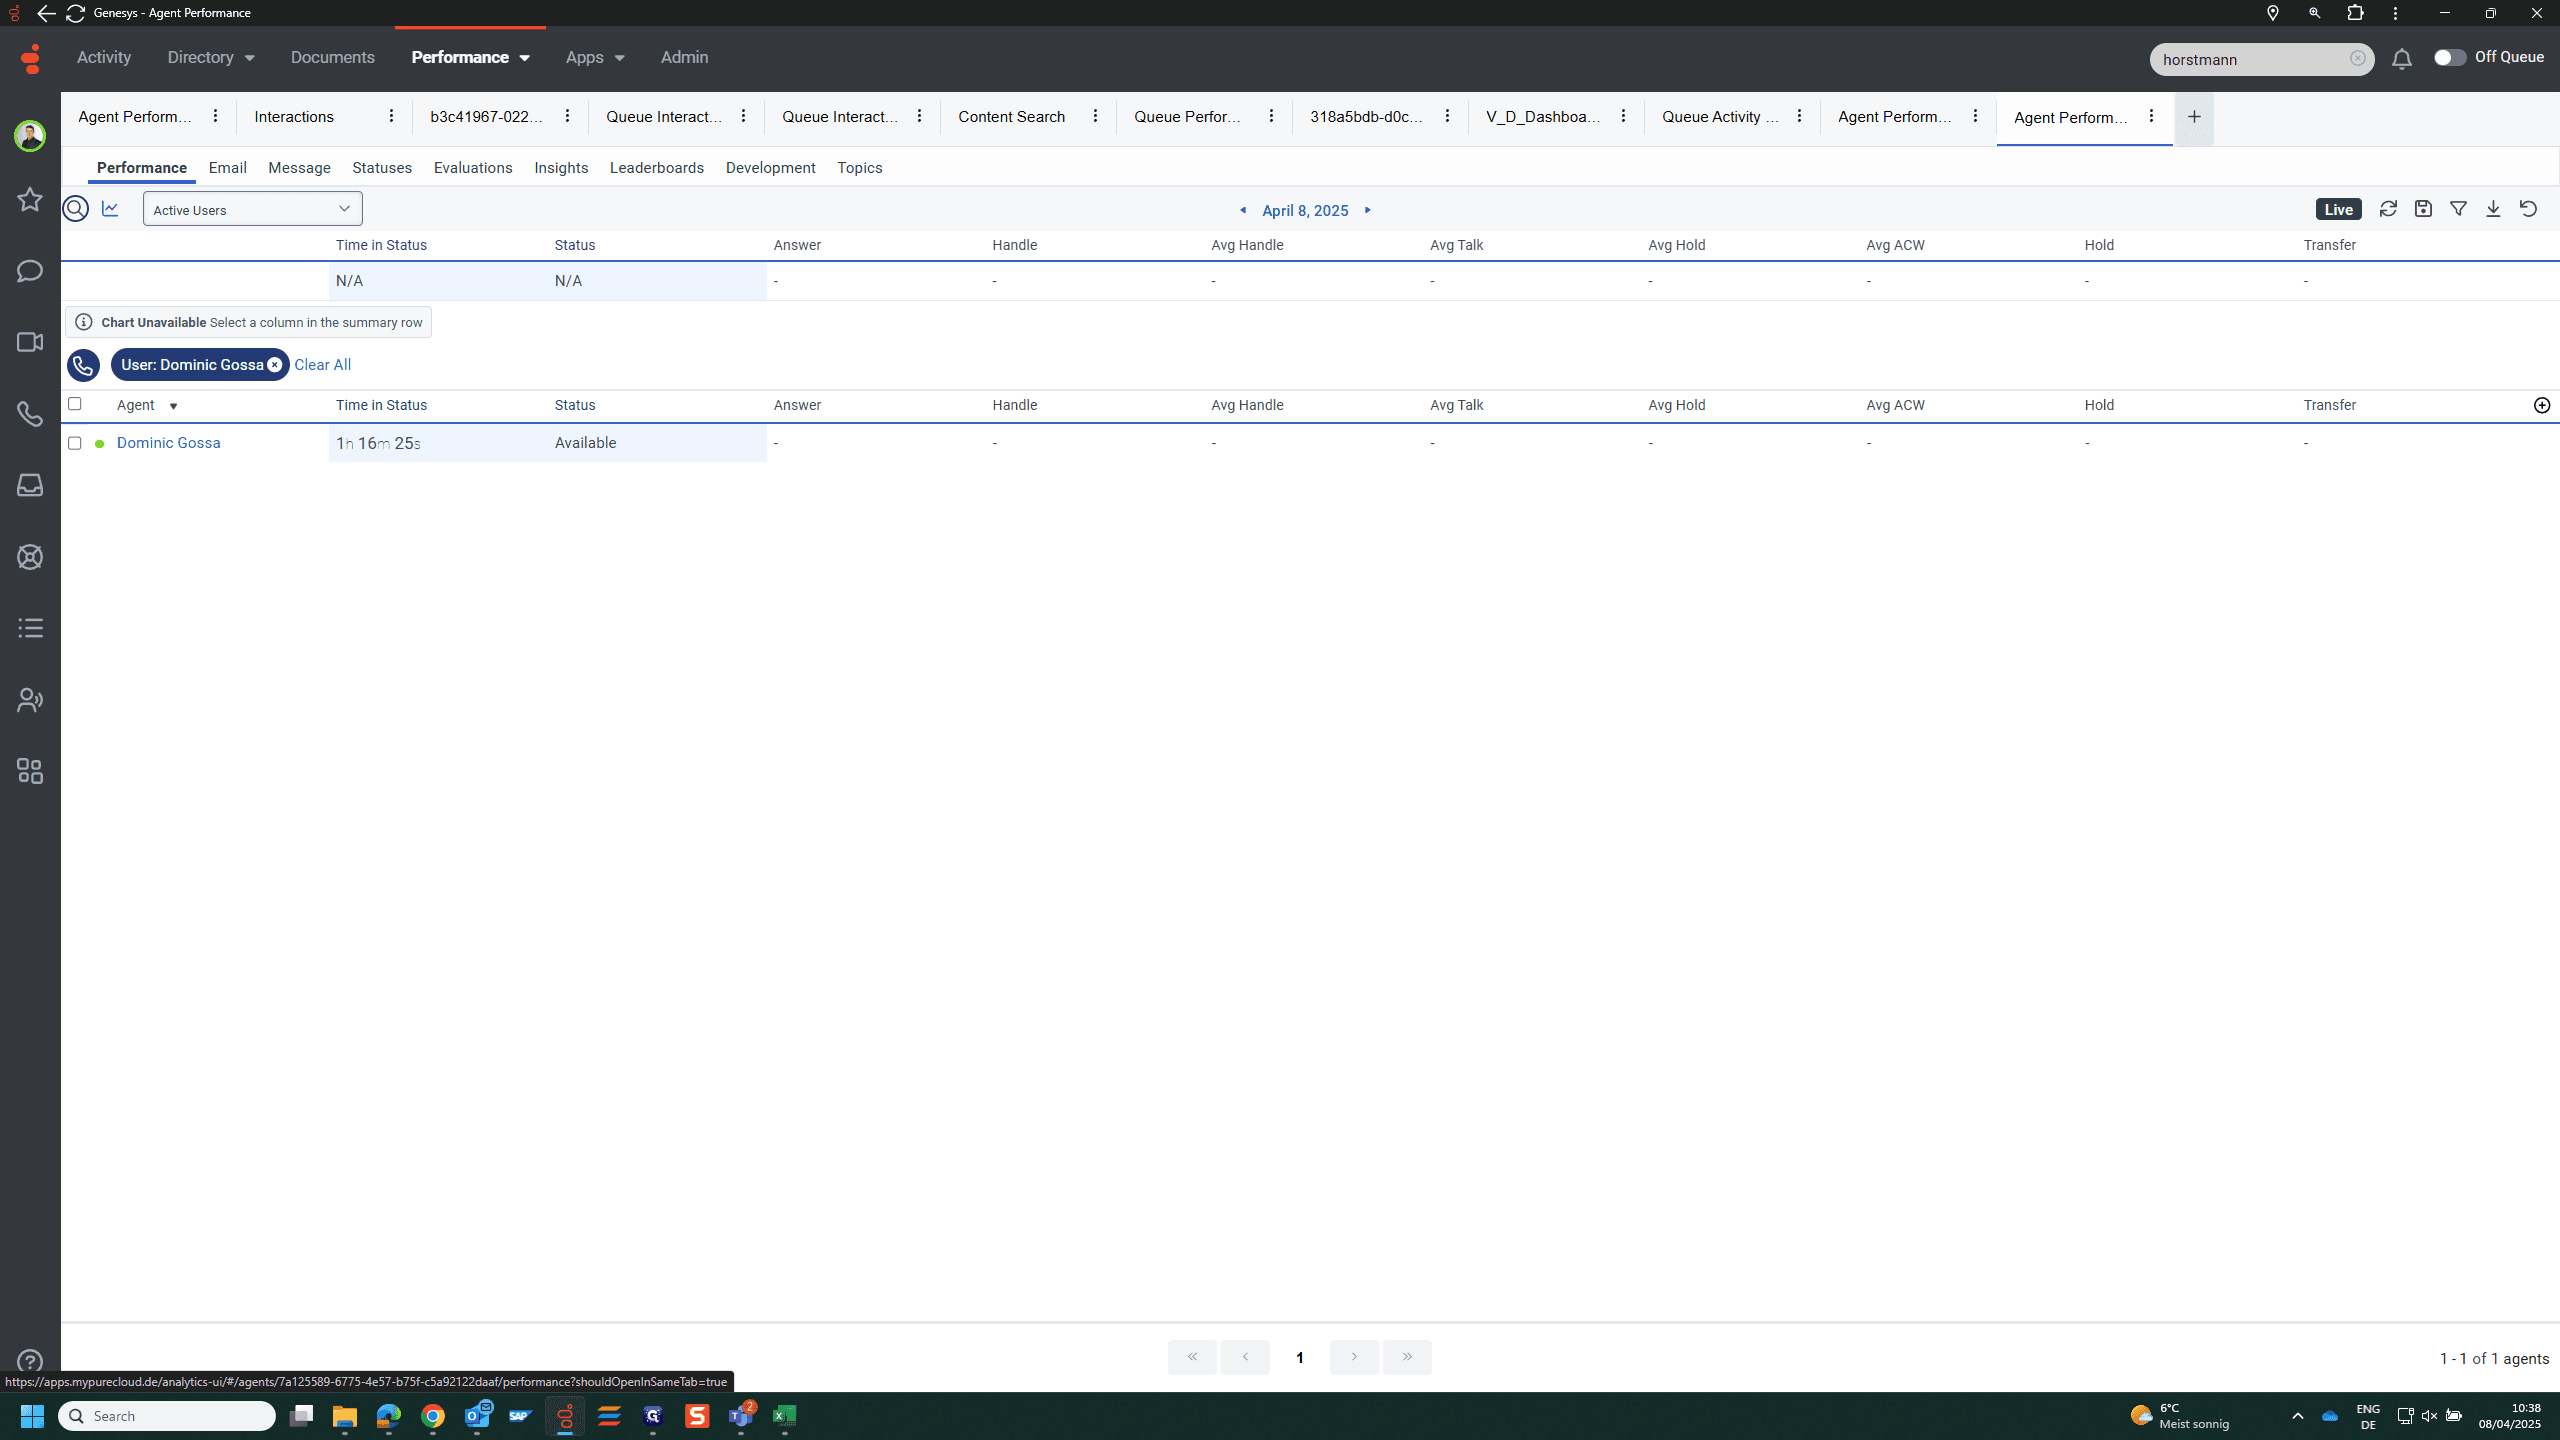This screenshot has height=1440, width=2560.
Task: Open options menu for Interactions tab
Action: (x=391, y=117)
